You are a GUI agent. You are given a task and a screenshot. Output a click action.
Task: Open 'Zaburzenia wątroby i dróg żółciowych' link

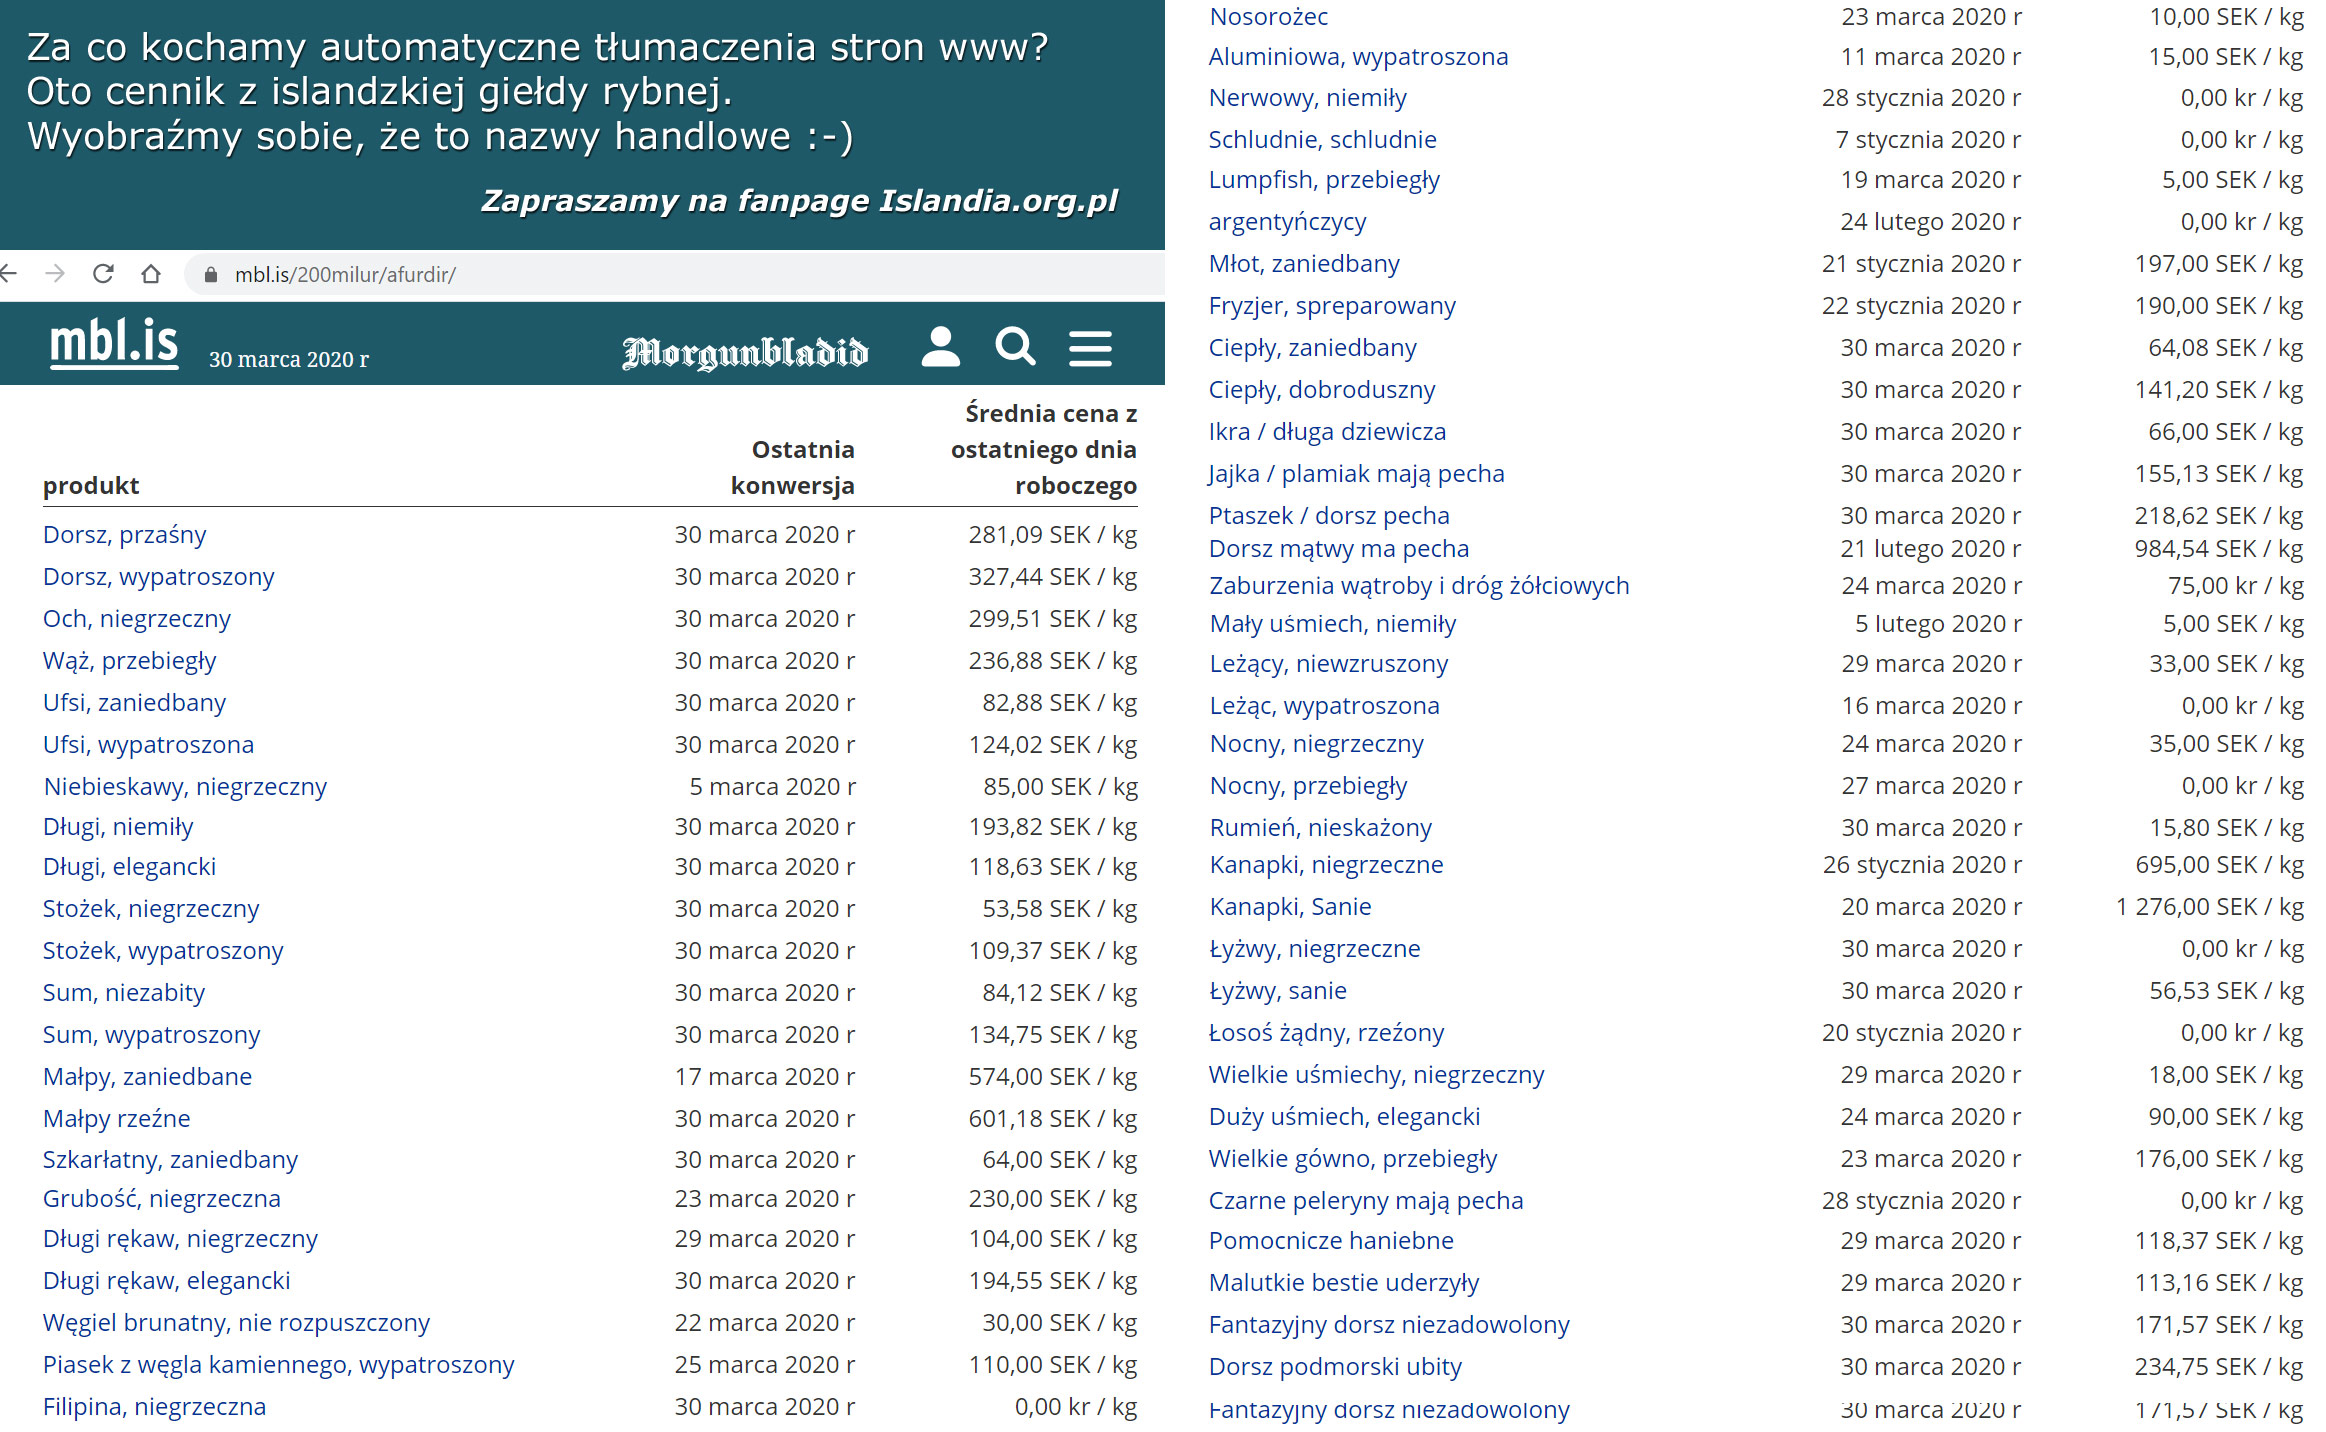1419,586
